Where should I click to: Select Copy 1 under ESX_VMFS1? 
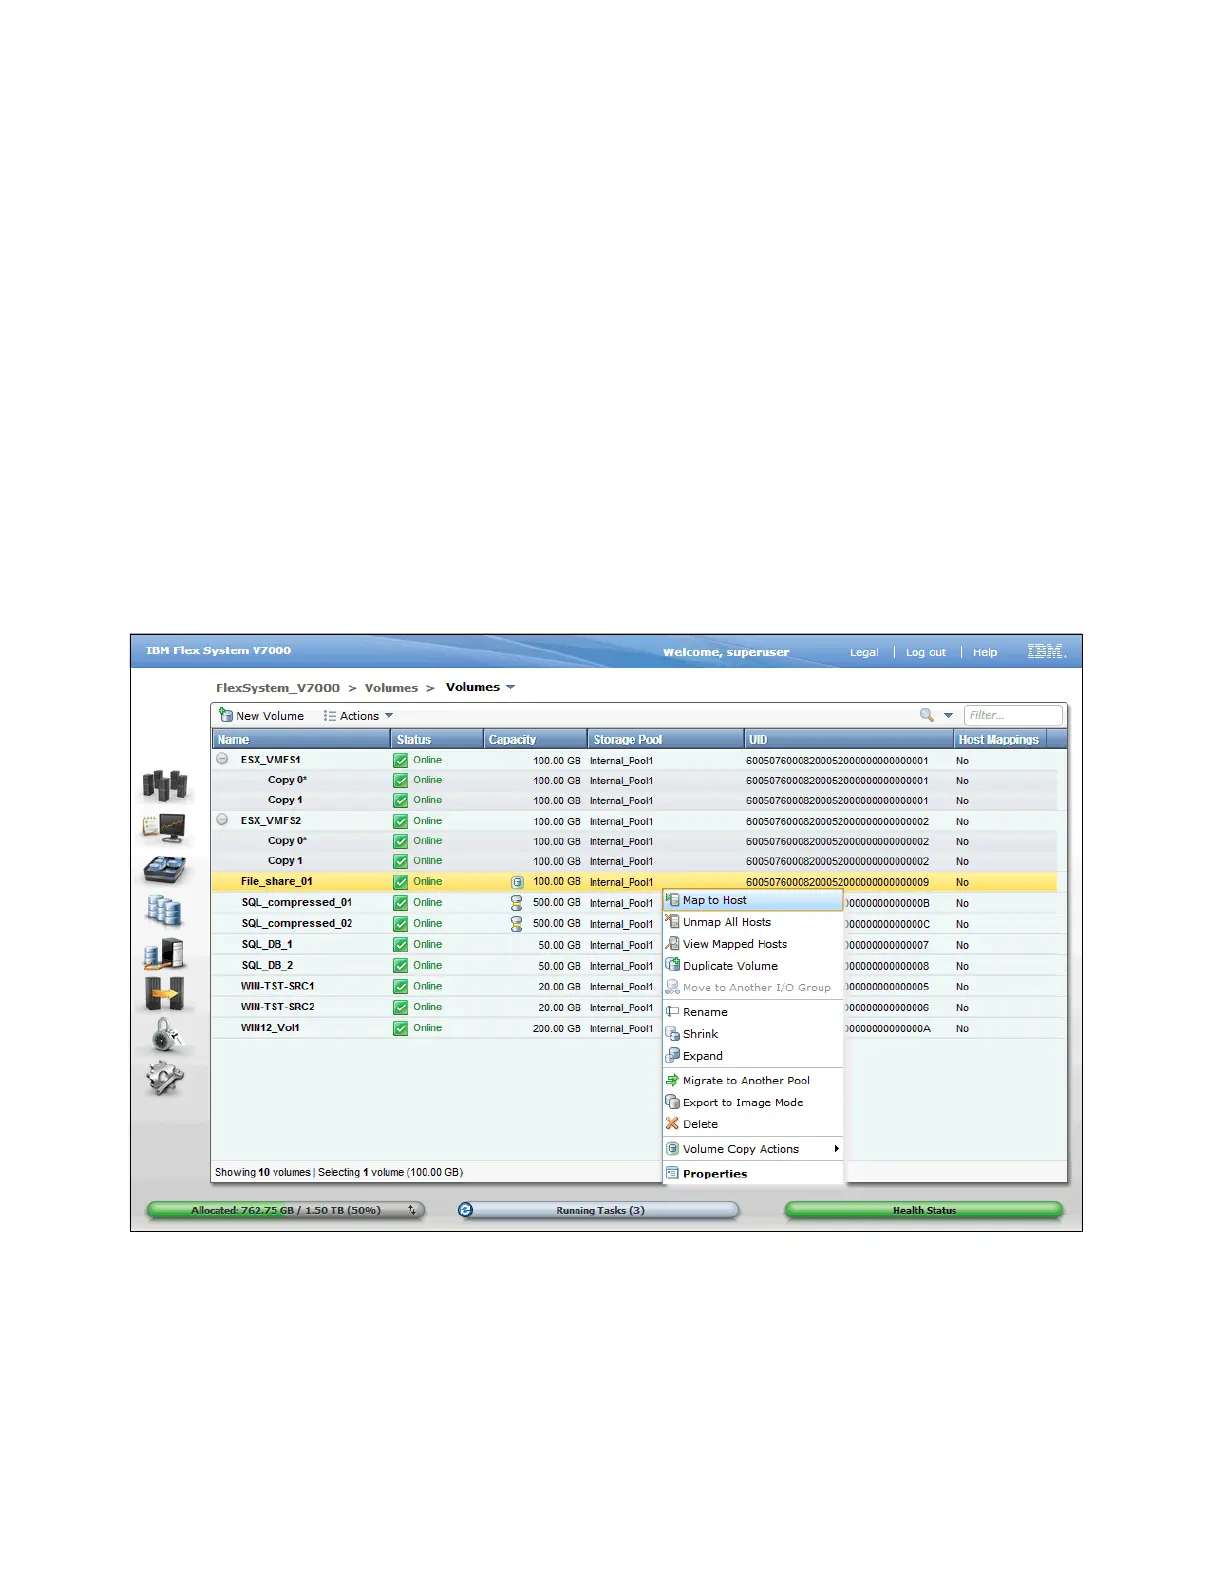tap(285, 800)
